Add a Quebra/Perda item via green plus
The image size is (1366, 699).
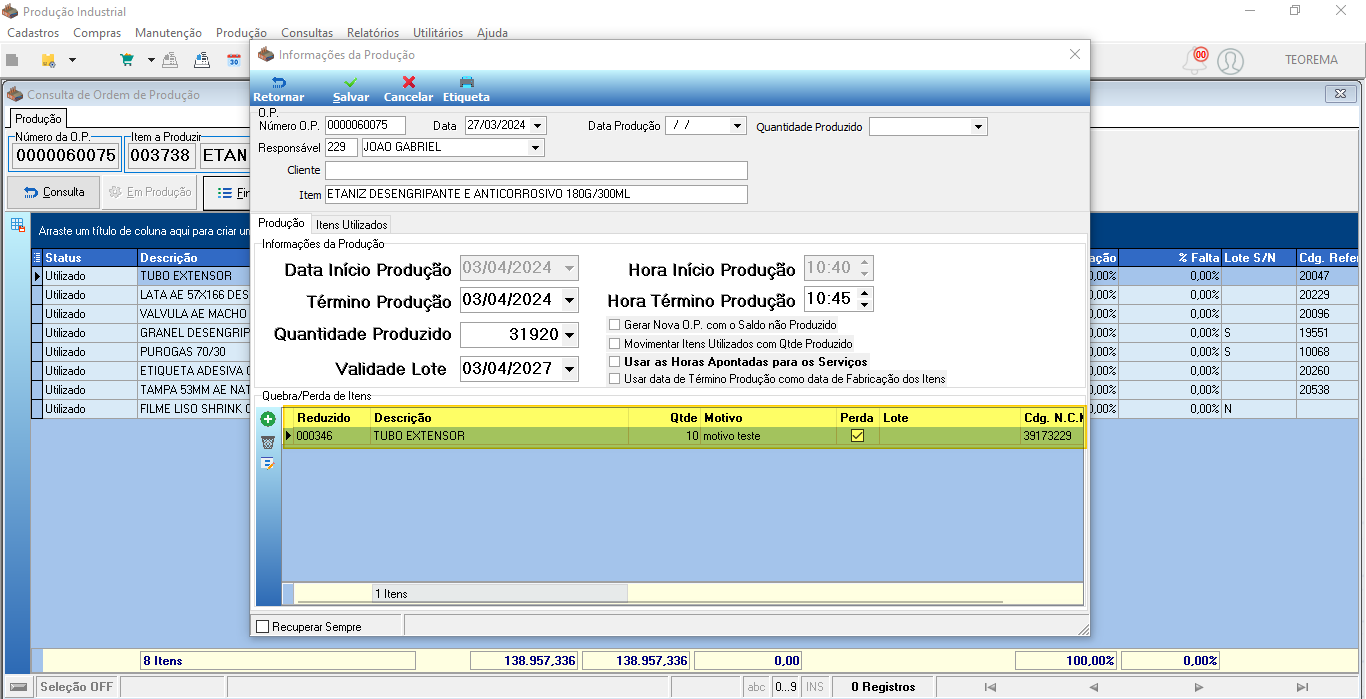pos(268,420)
